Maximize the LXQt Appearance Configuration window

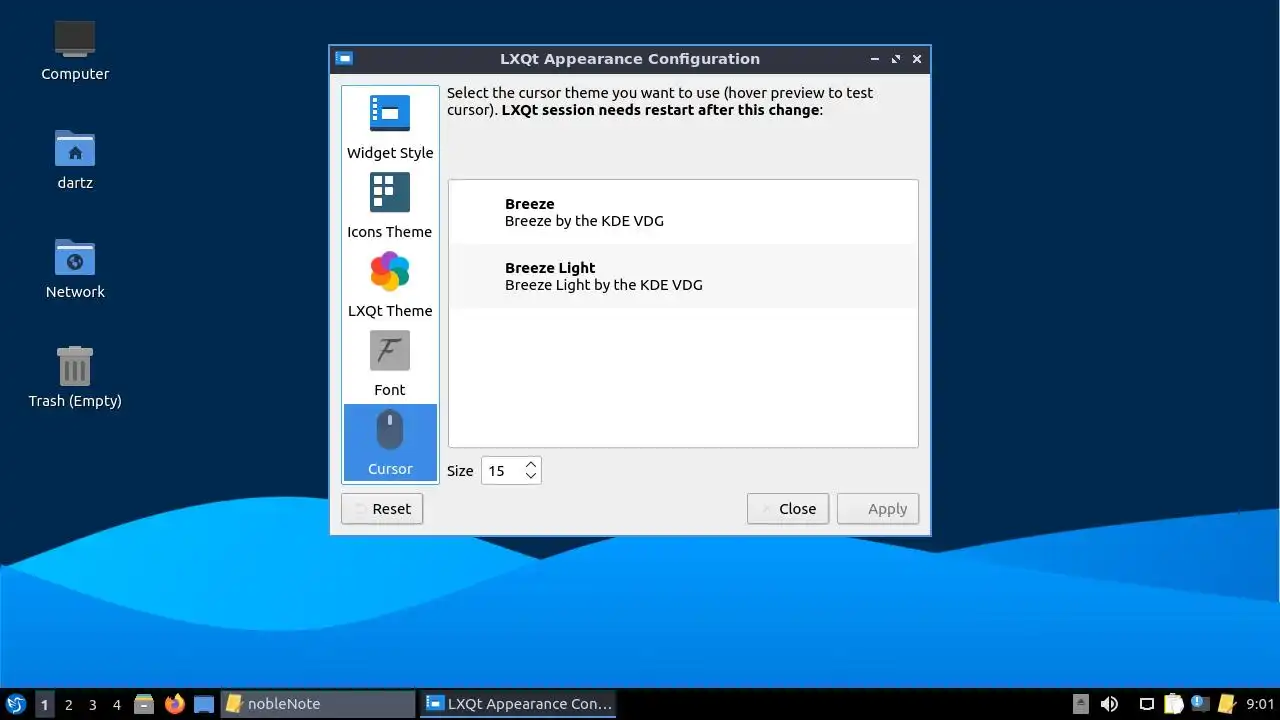896,59
